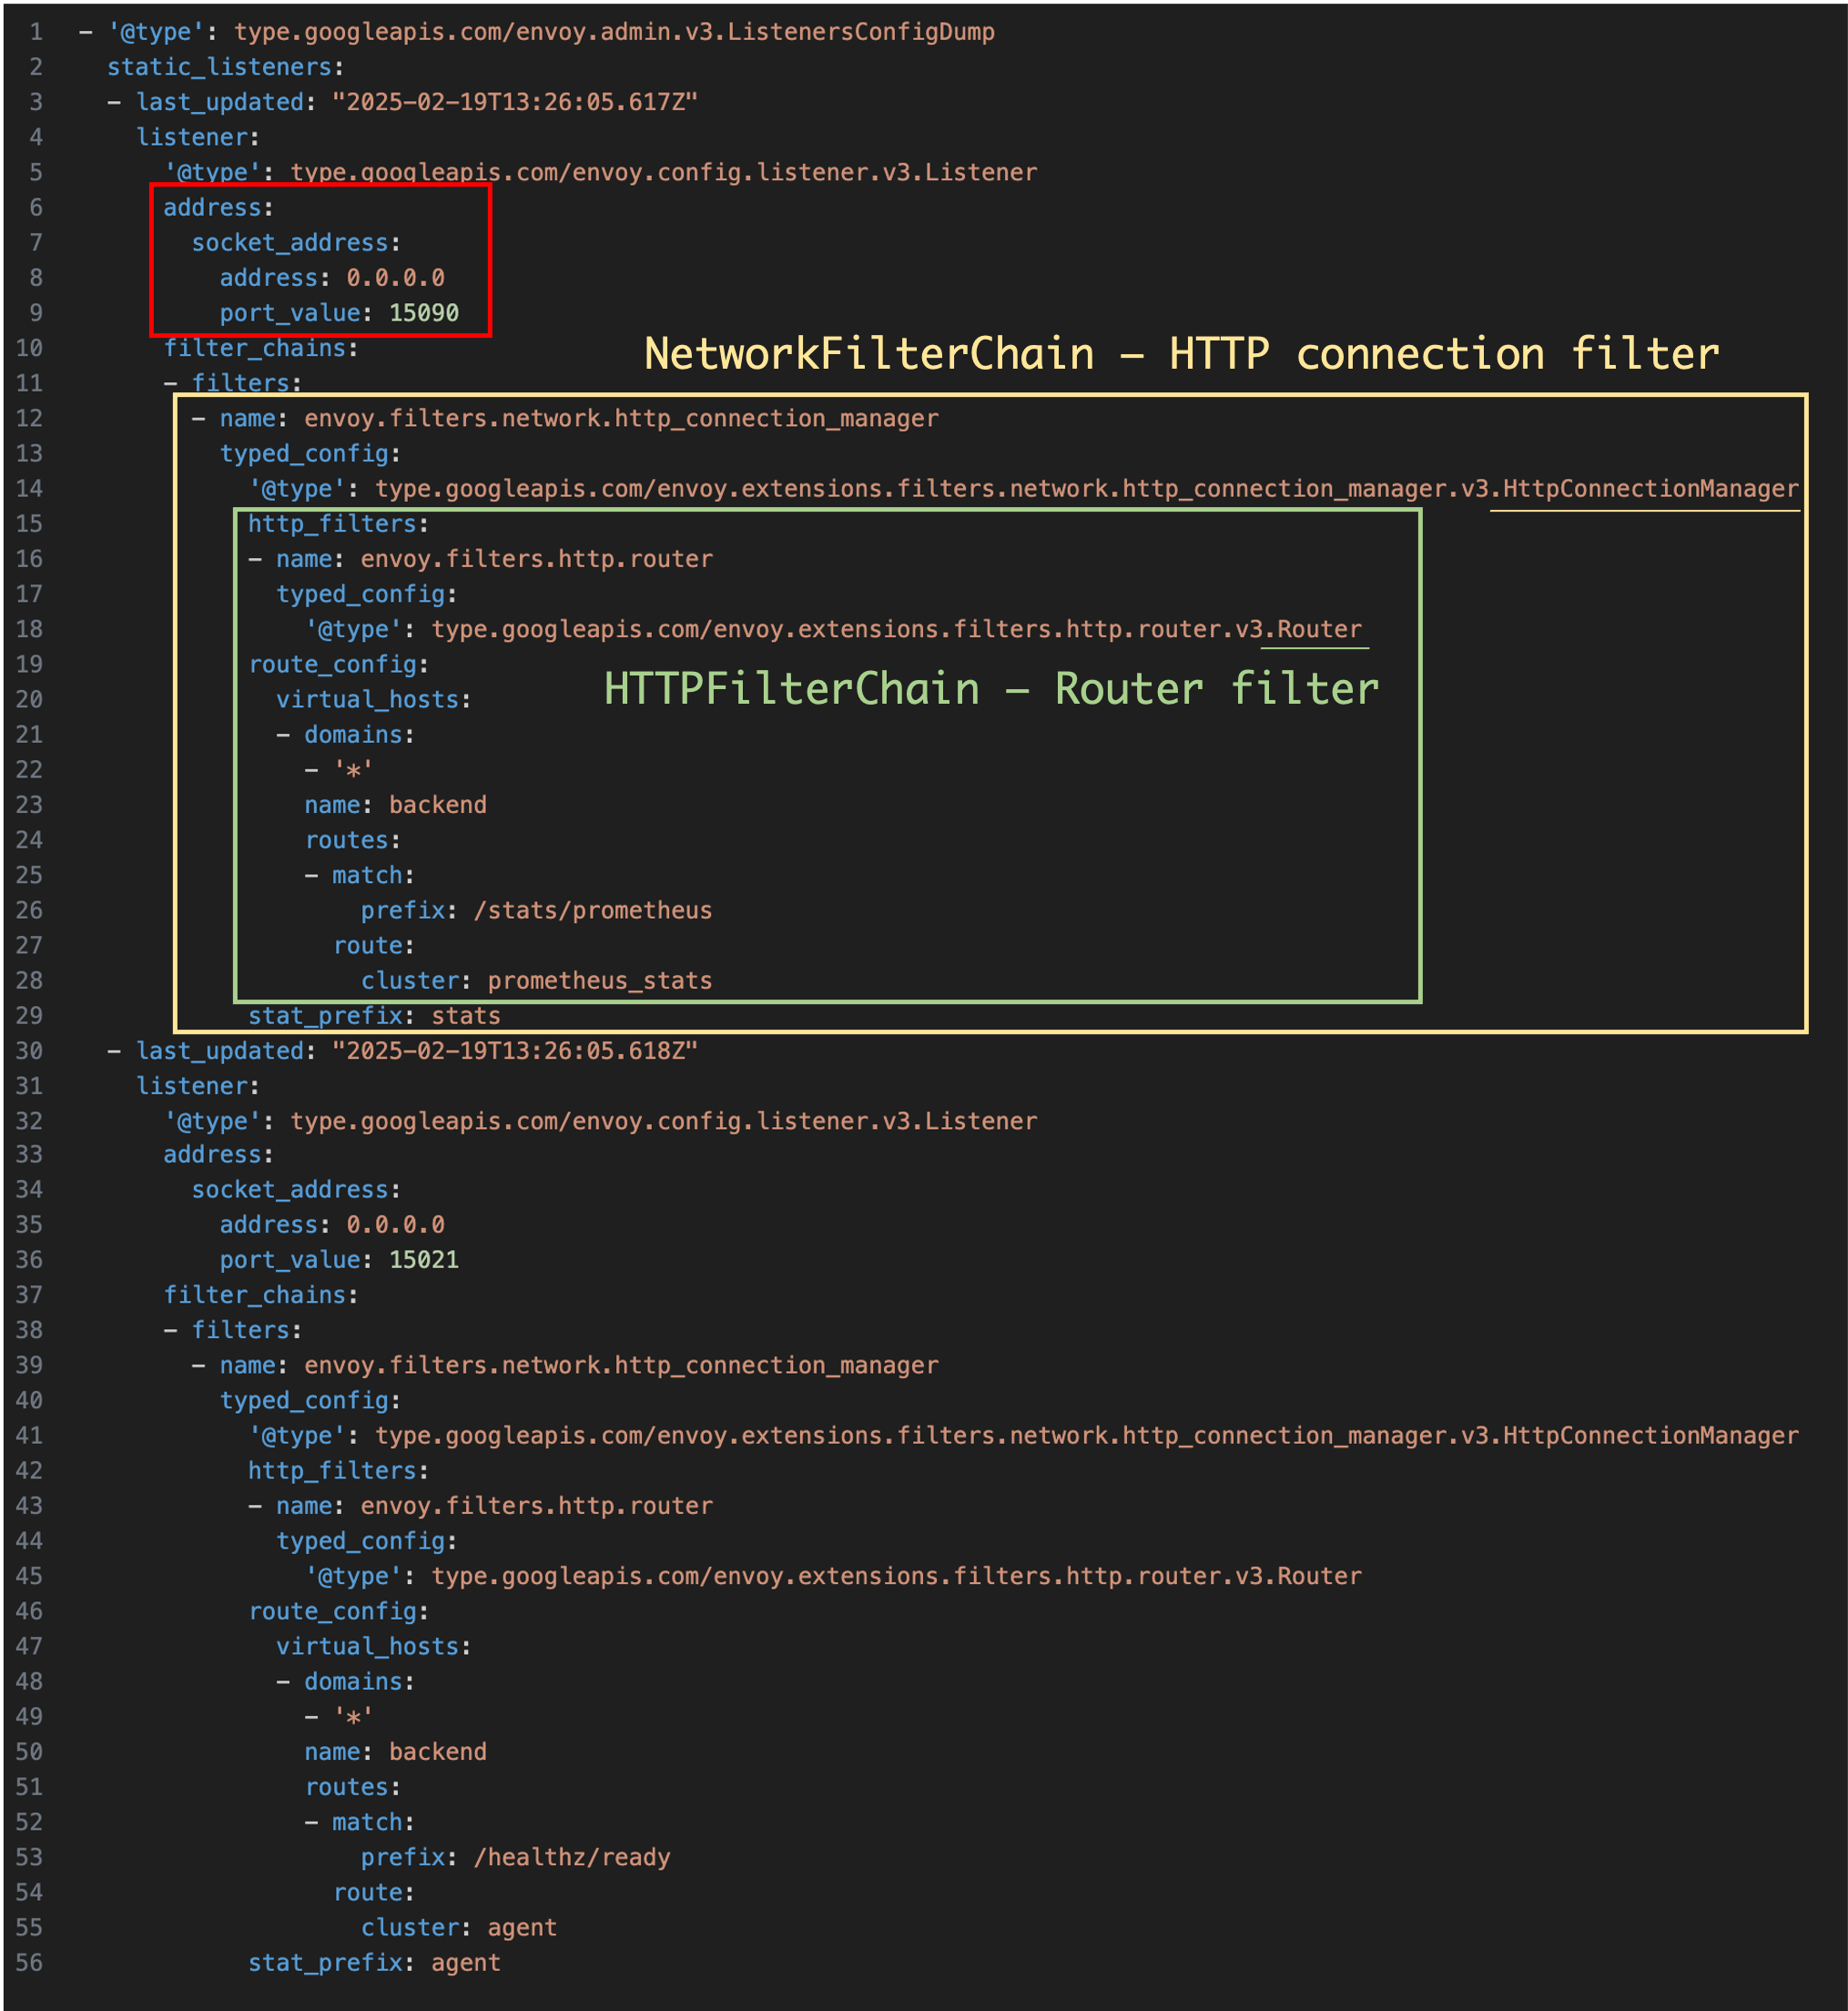Click envoy.filters.http.router on line 16
The width and height of the screenshot is (1848, 2011).
537,559
